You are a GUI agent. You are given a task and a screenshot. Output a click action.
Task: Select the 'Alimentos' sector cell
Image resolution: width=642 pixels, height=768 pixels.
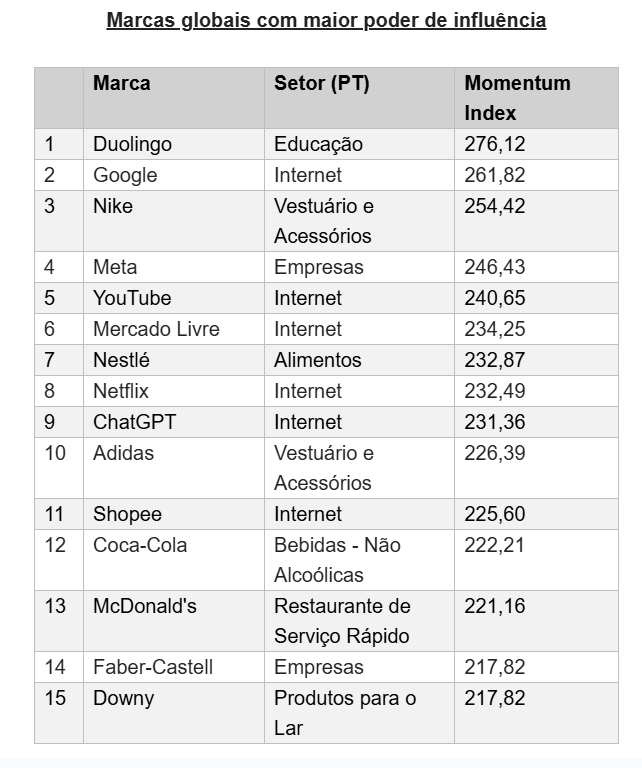pyautogui.click(x=317, y=360)
